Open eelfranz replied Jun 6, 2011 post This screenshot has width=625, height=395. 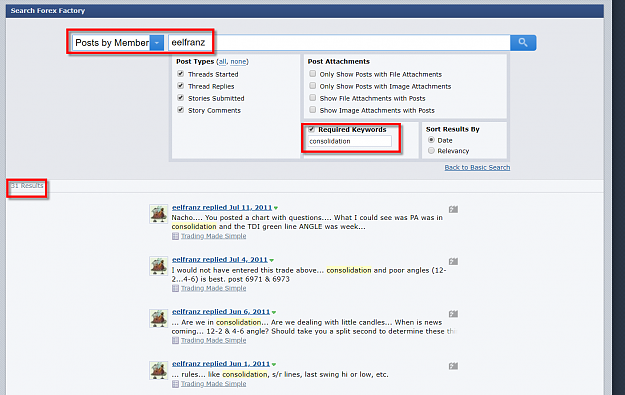click(x=221, y=312)
